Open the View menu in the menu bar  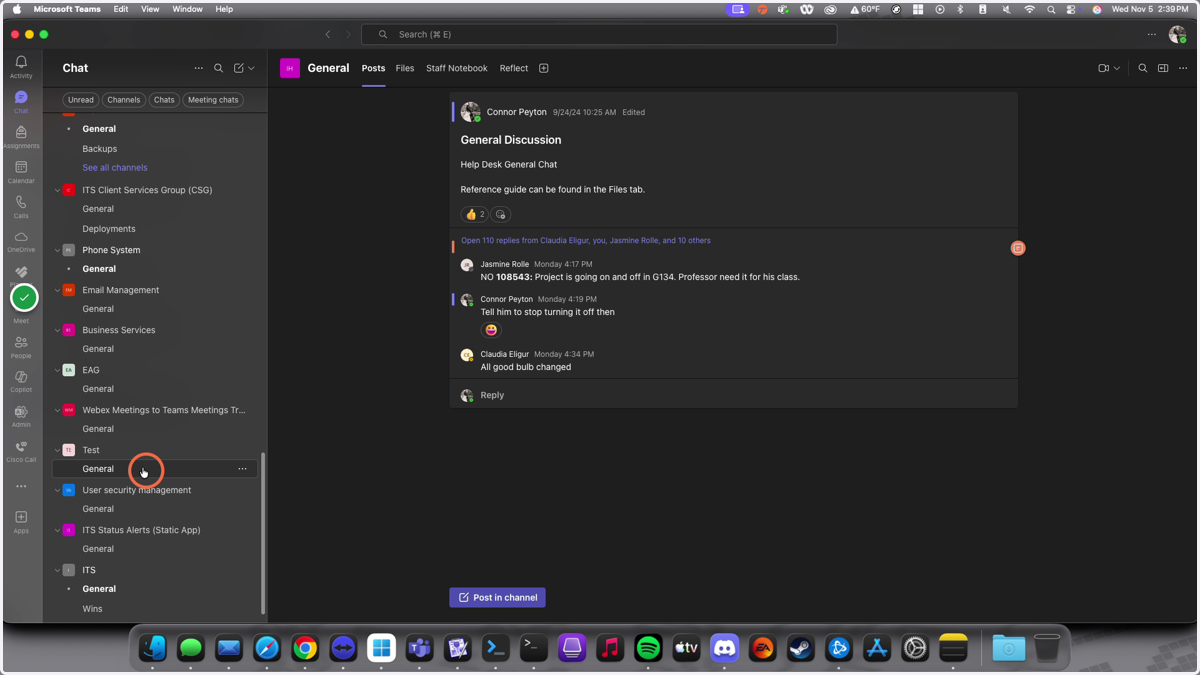(x=150, y=9)
